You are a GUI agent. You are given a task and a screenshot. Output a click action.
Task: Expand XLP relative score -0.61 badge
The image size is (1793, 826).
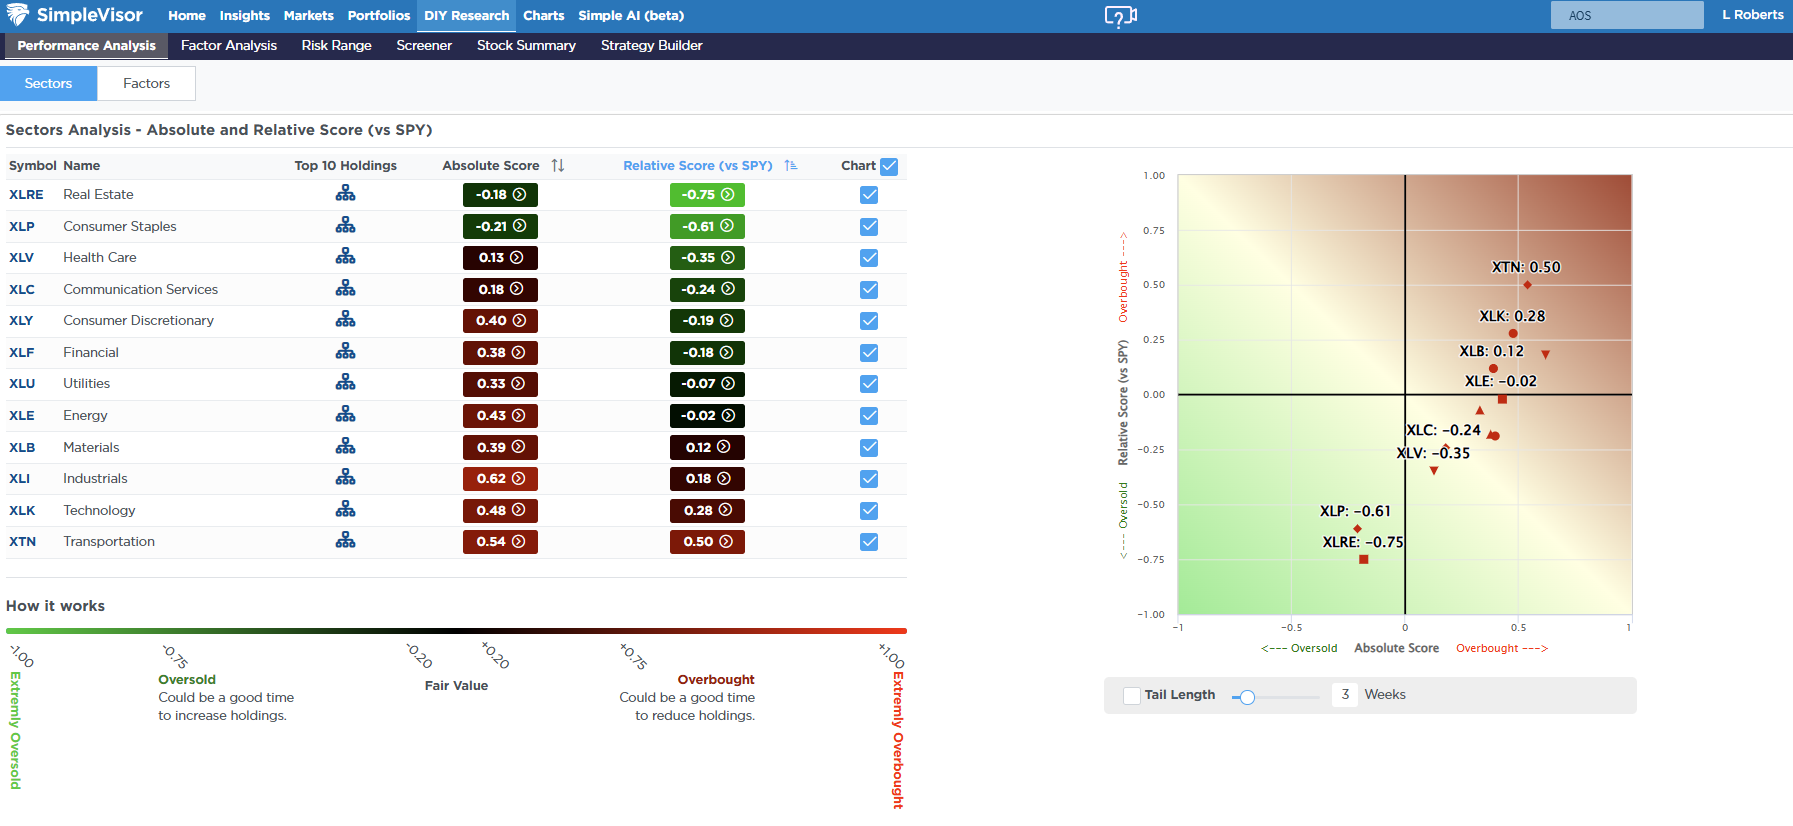tap(707, 227)
